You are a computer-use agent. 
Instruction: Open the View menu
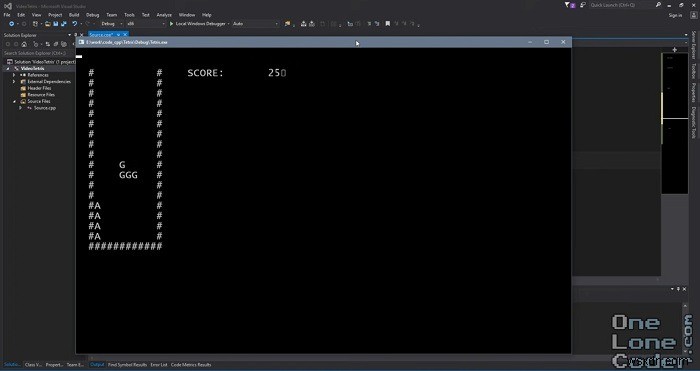tap(36, 15)
